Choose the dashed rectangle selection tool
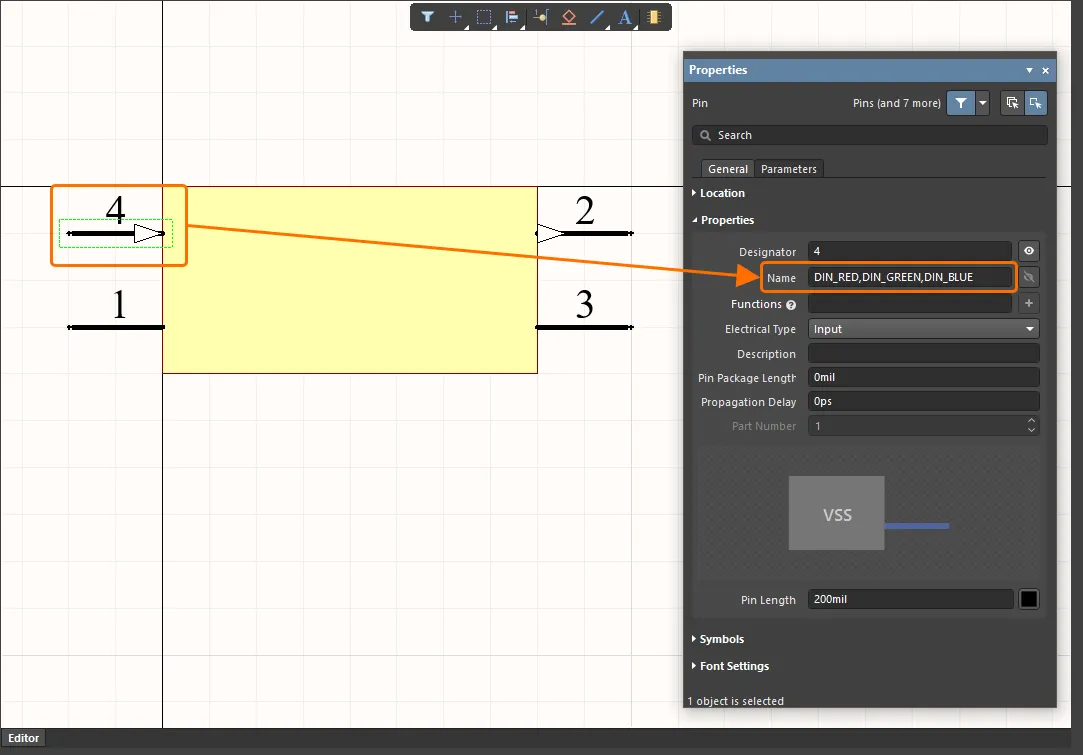The height and width of the screenshot is (755, 1083). pyautogui.click(x=484, y=17)
